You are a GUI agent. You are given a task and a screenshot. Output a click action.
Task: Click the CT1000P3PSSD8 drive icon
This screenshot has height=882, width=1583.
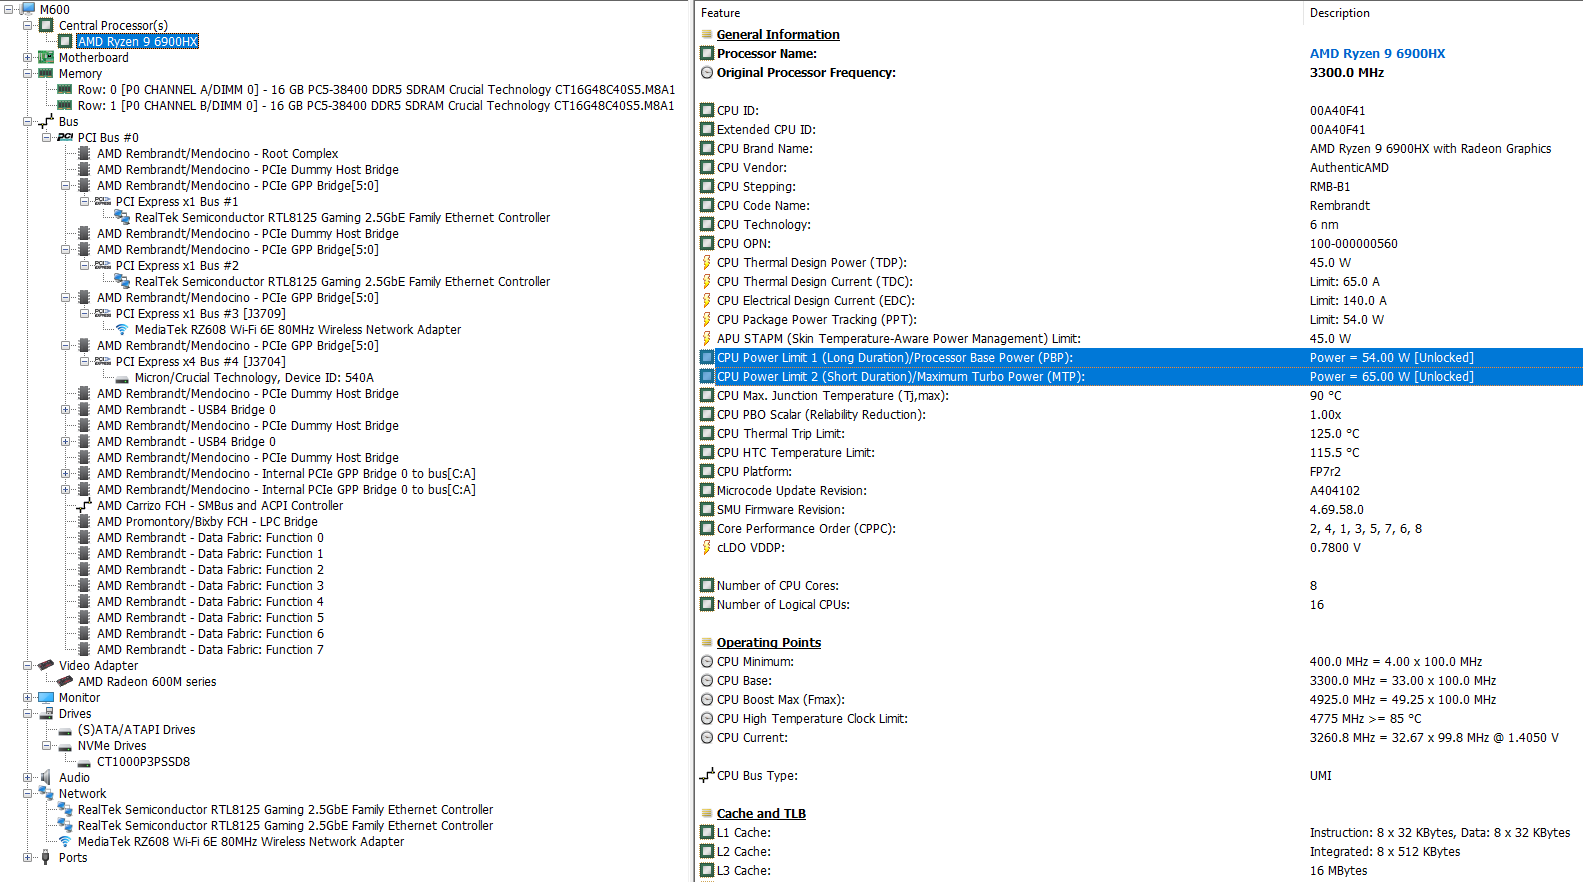click(x=84, y=762)
